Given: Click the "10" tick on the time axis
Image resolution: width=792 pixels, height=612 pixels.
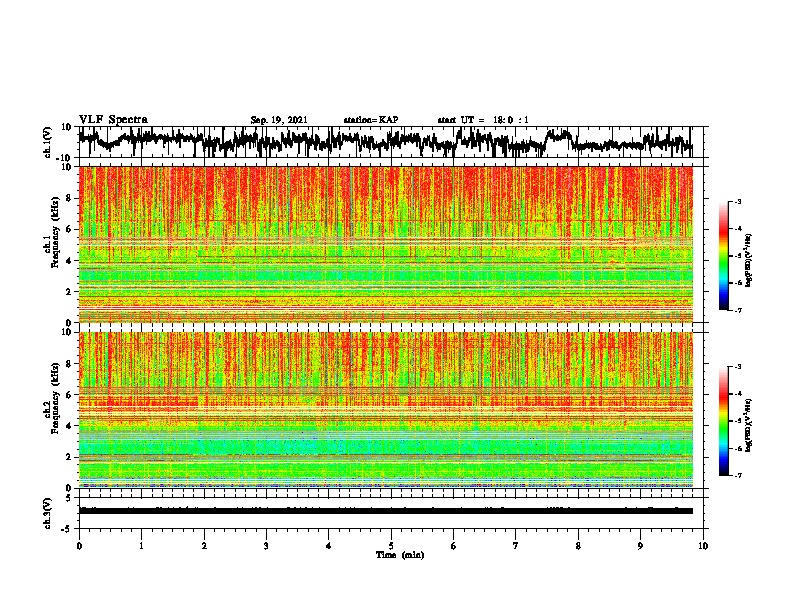Looking at the screenshot, I should tap(703, 546).
